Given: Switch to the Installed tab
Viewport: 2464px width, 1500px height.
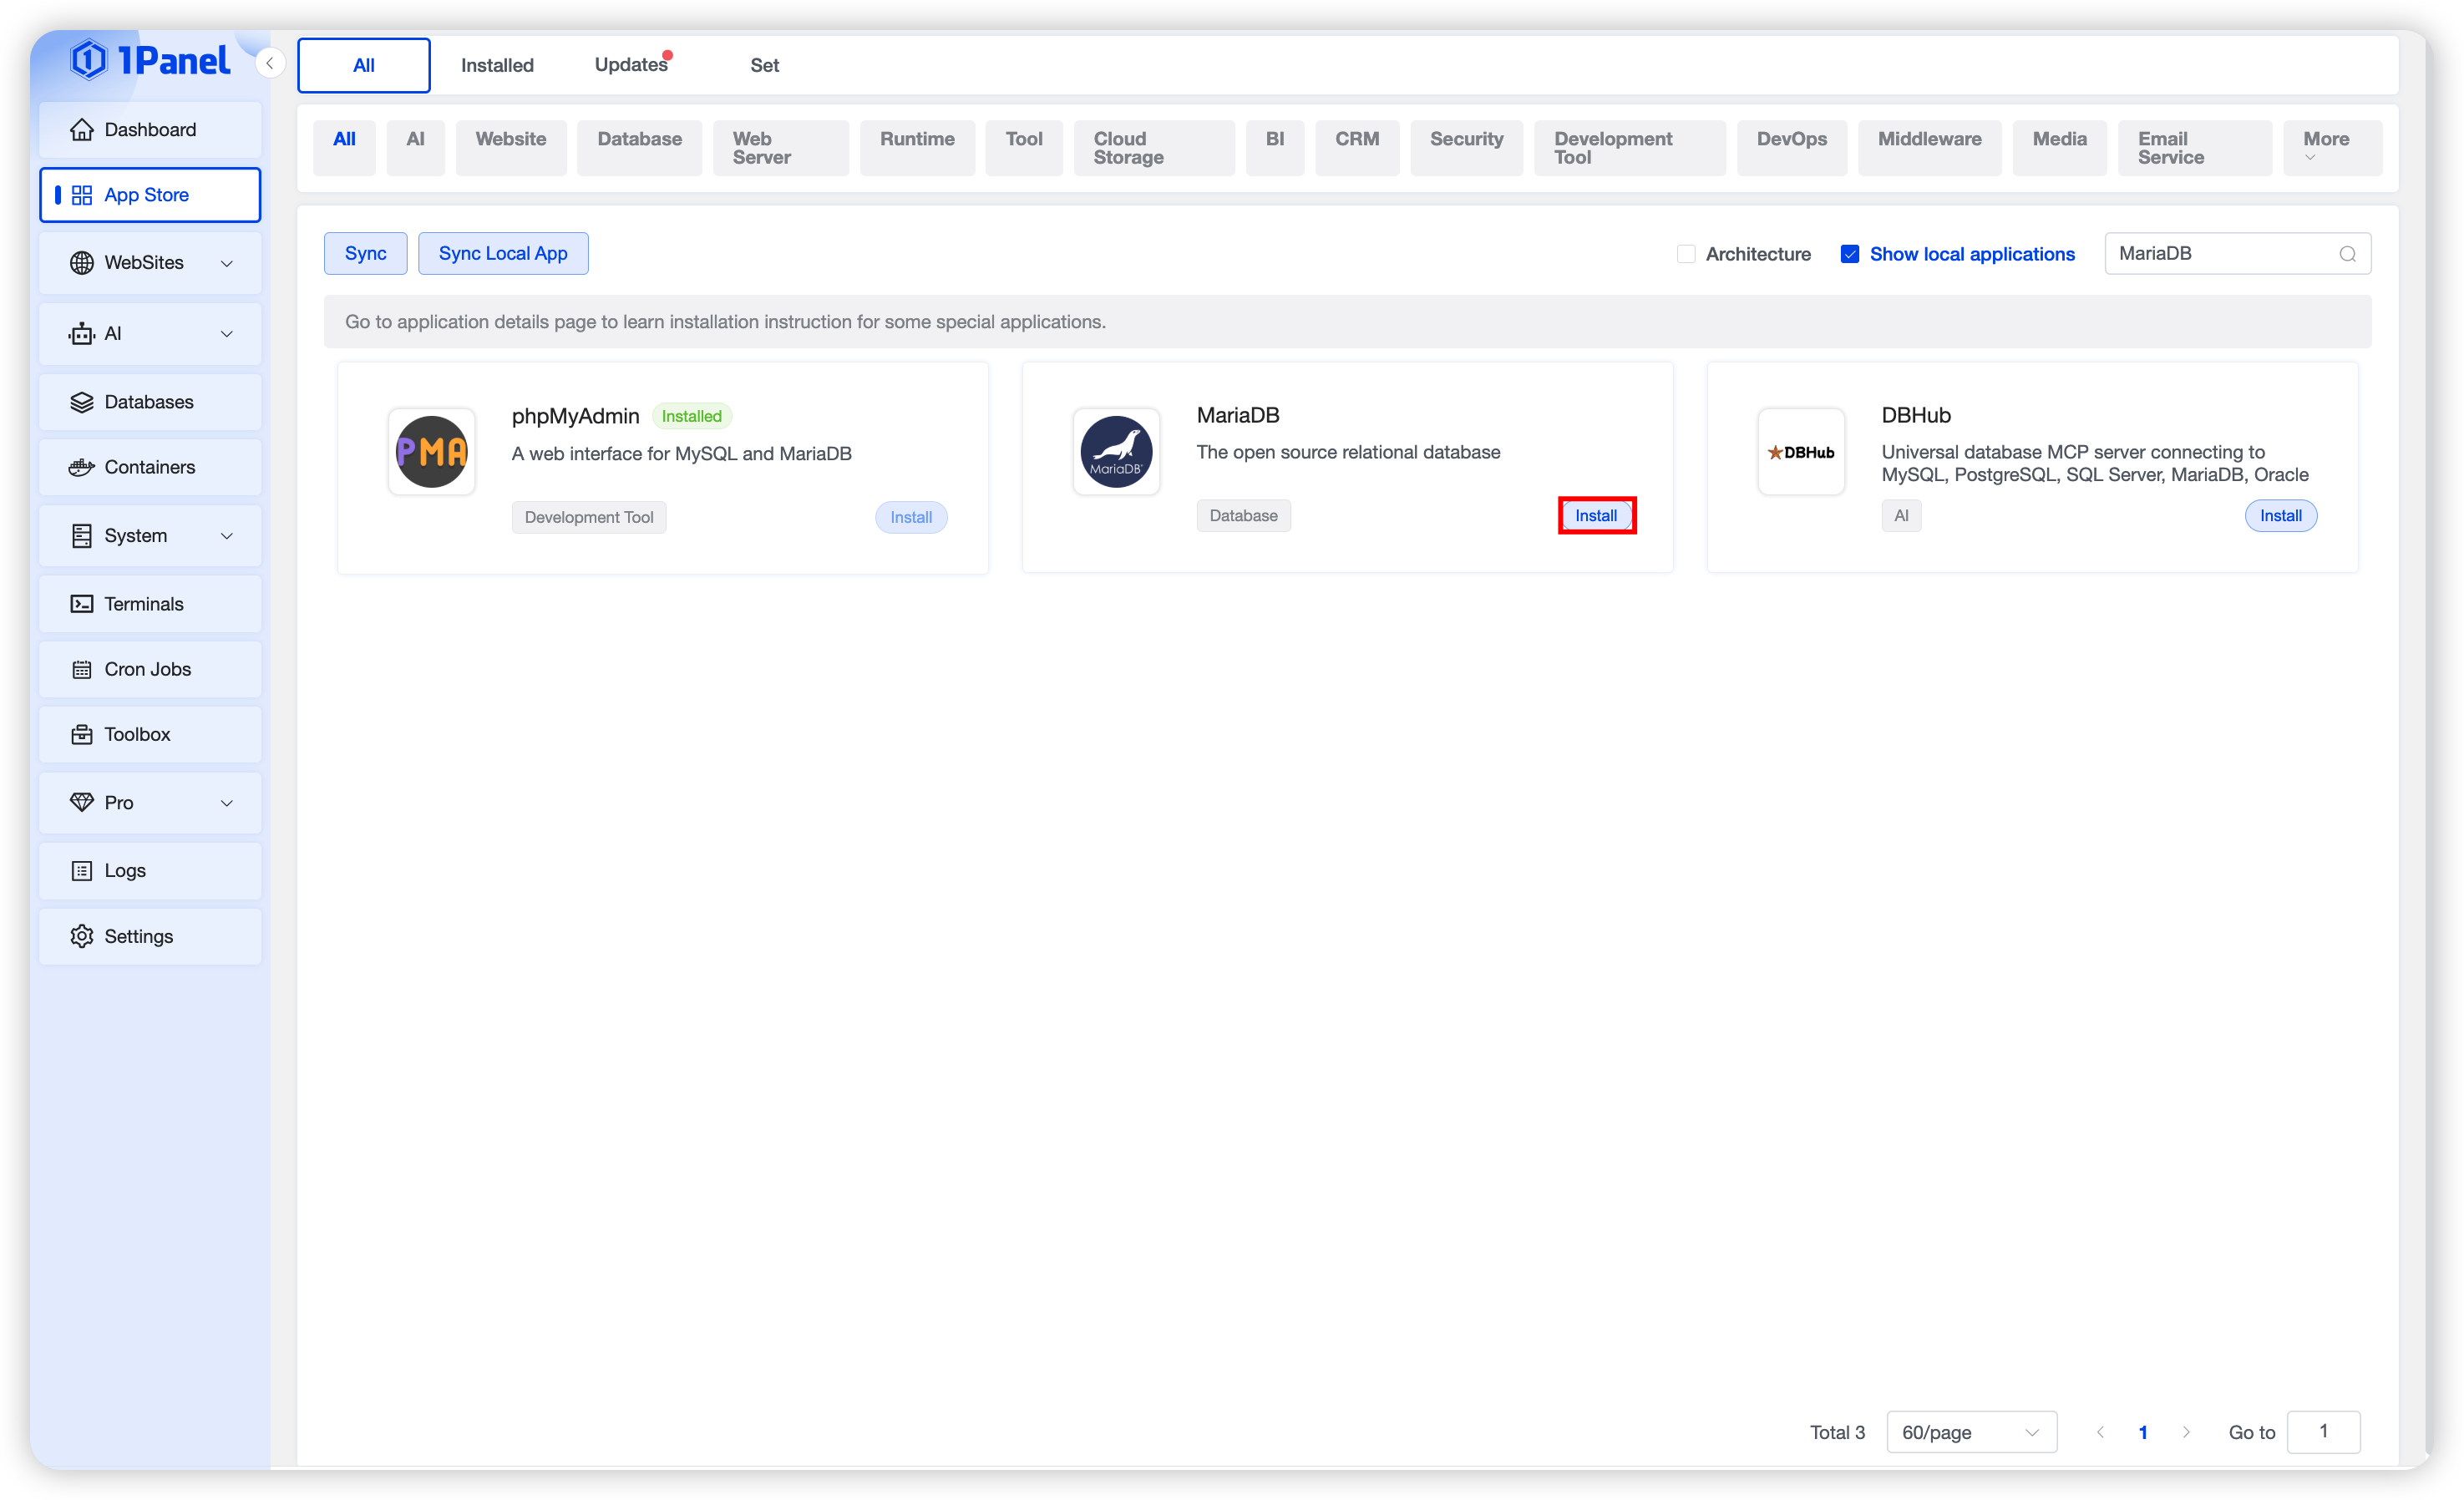Looking at the screenshot, I should point(497,65).
